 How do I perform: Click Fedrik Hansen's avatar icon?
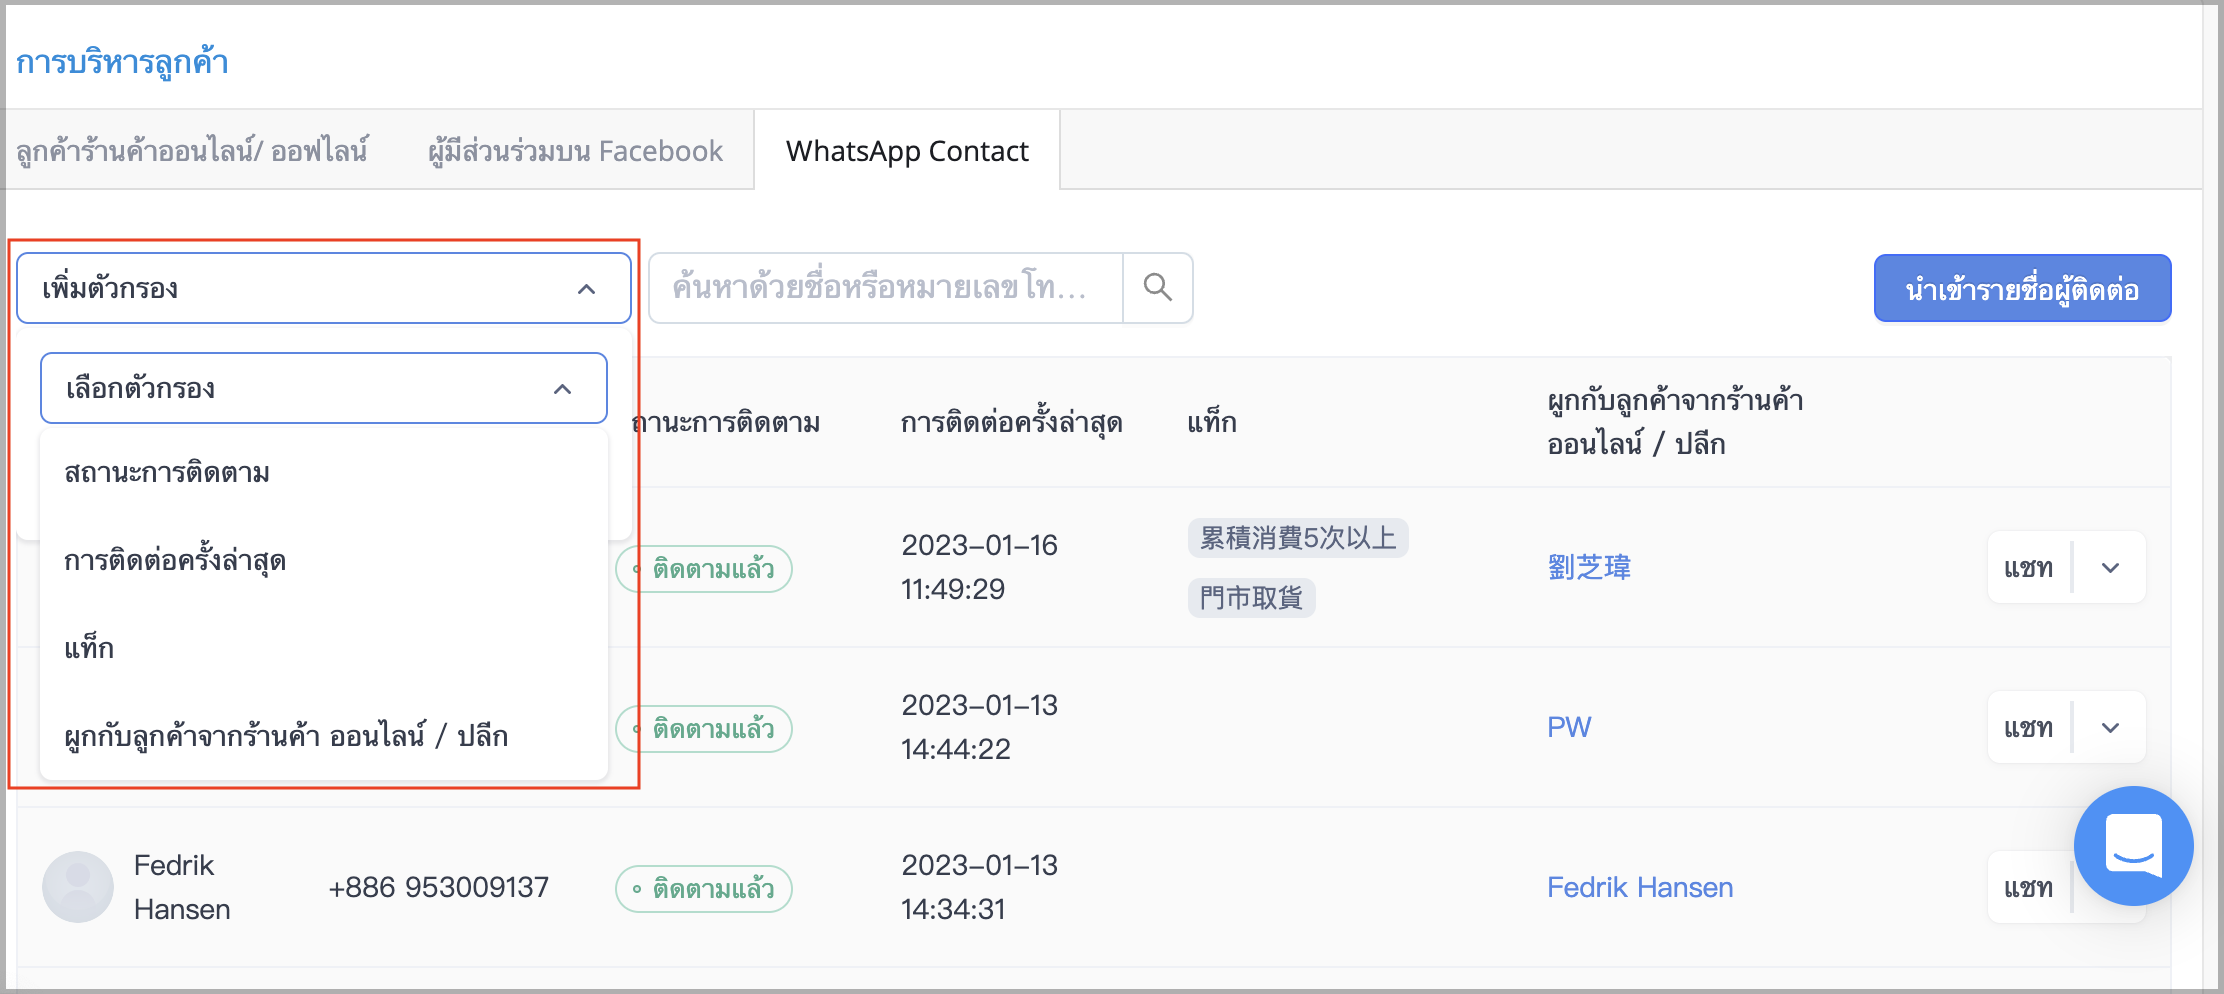point(78,886)
